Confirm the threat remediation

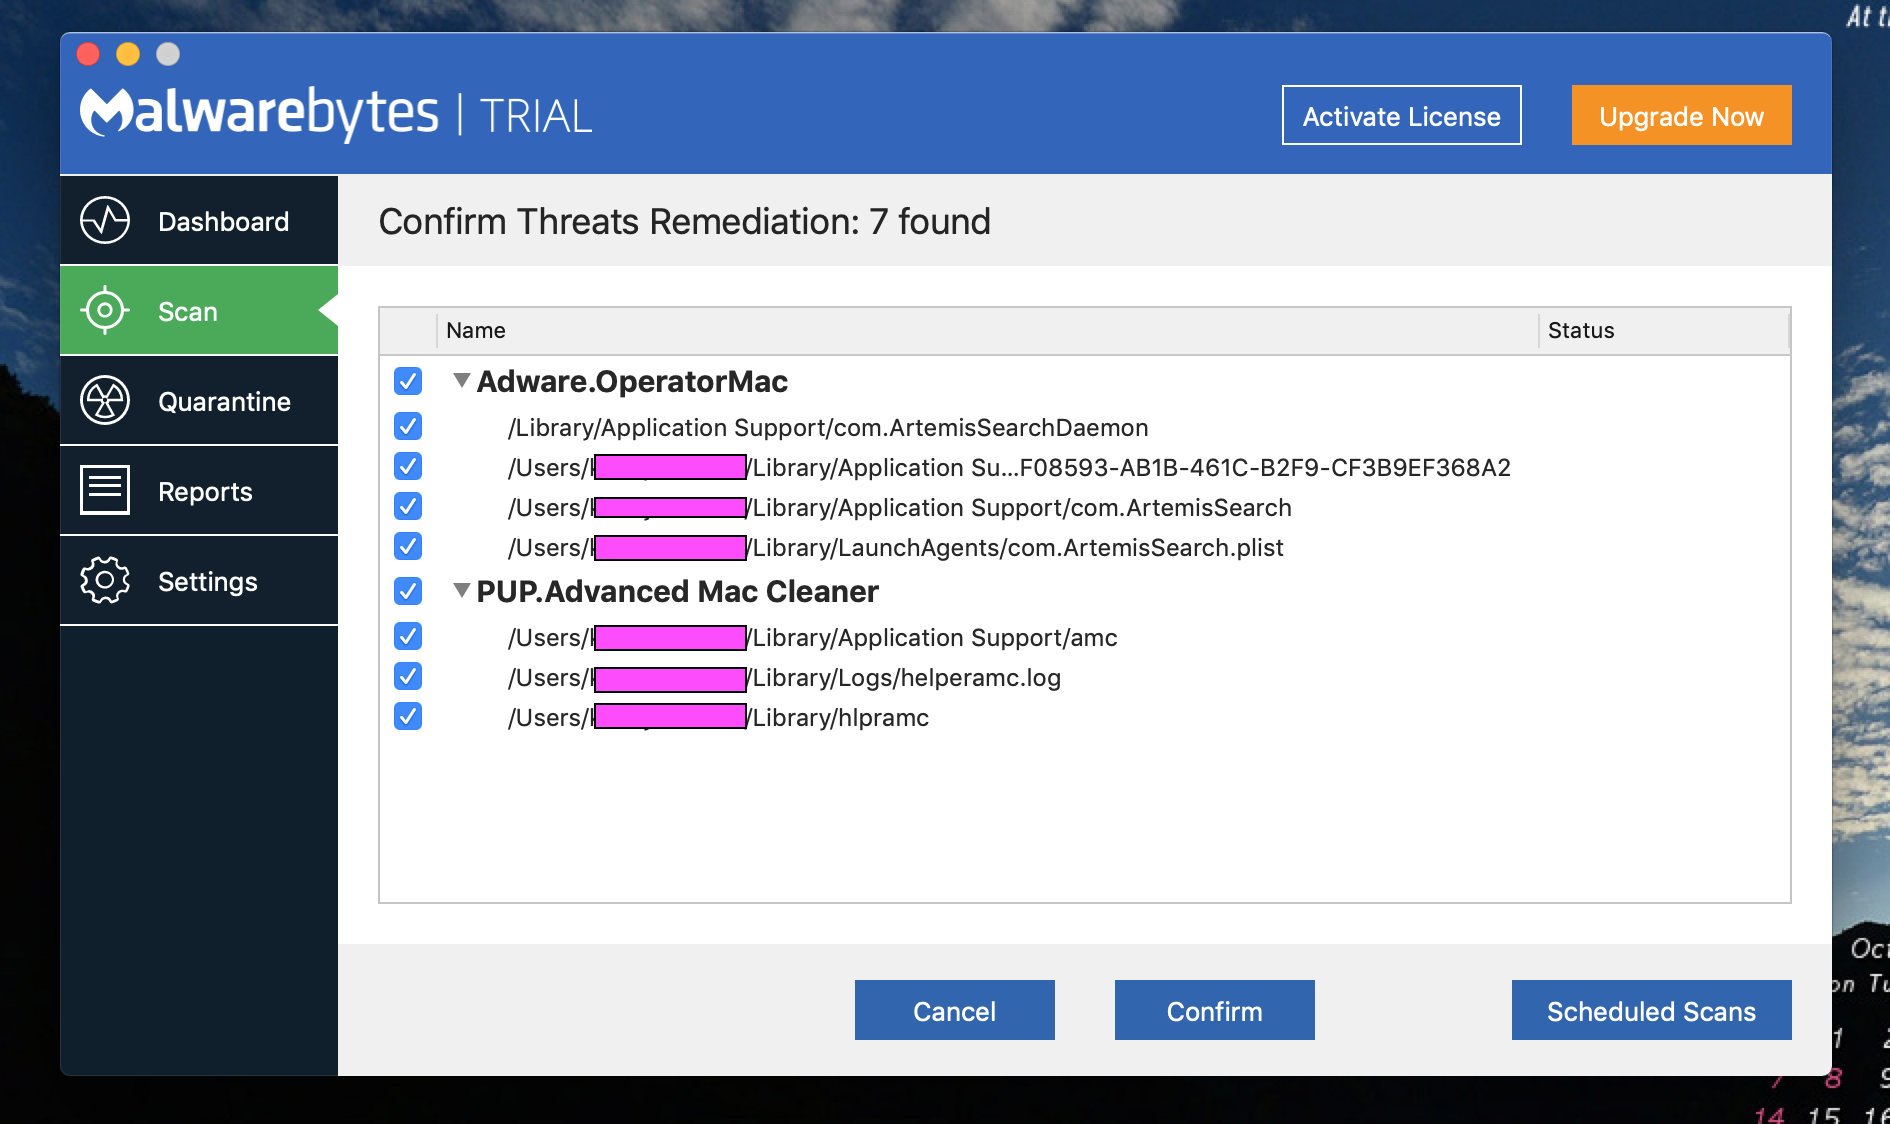(1214, 1010)
